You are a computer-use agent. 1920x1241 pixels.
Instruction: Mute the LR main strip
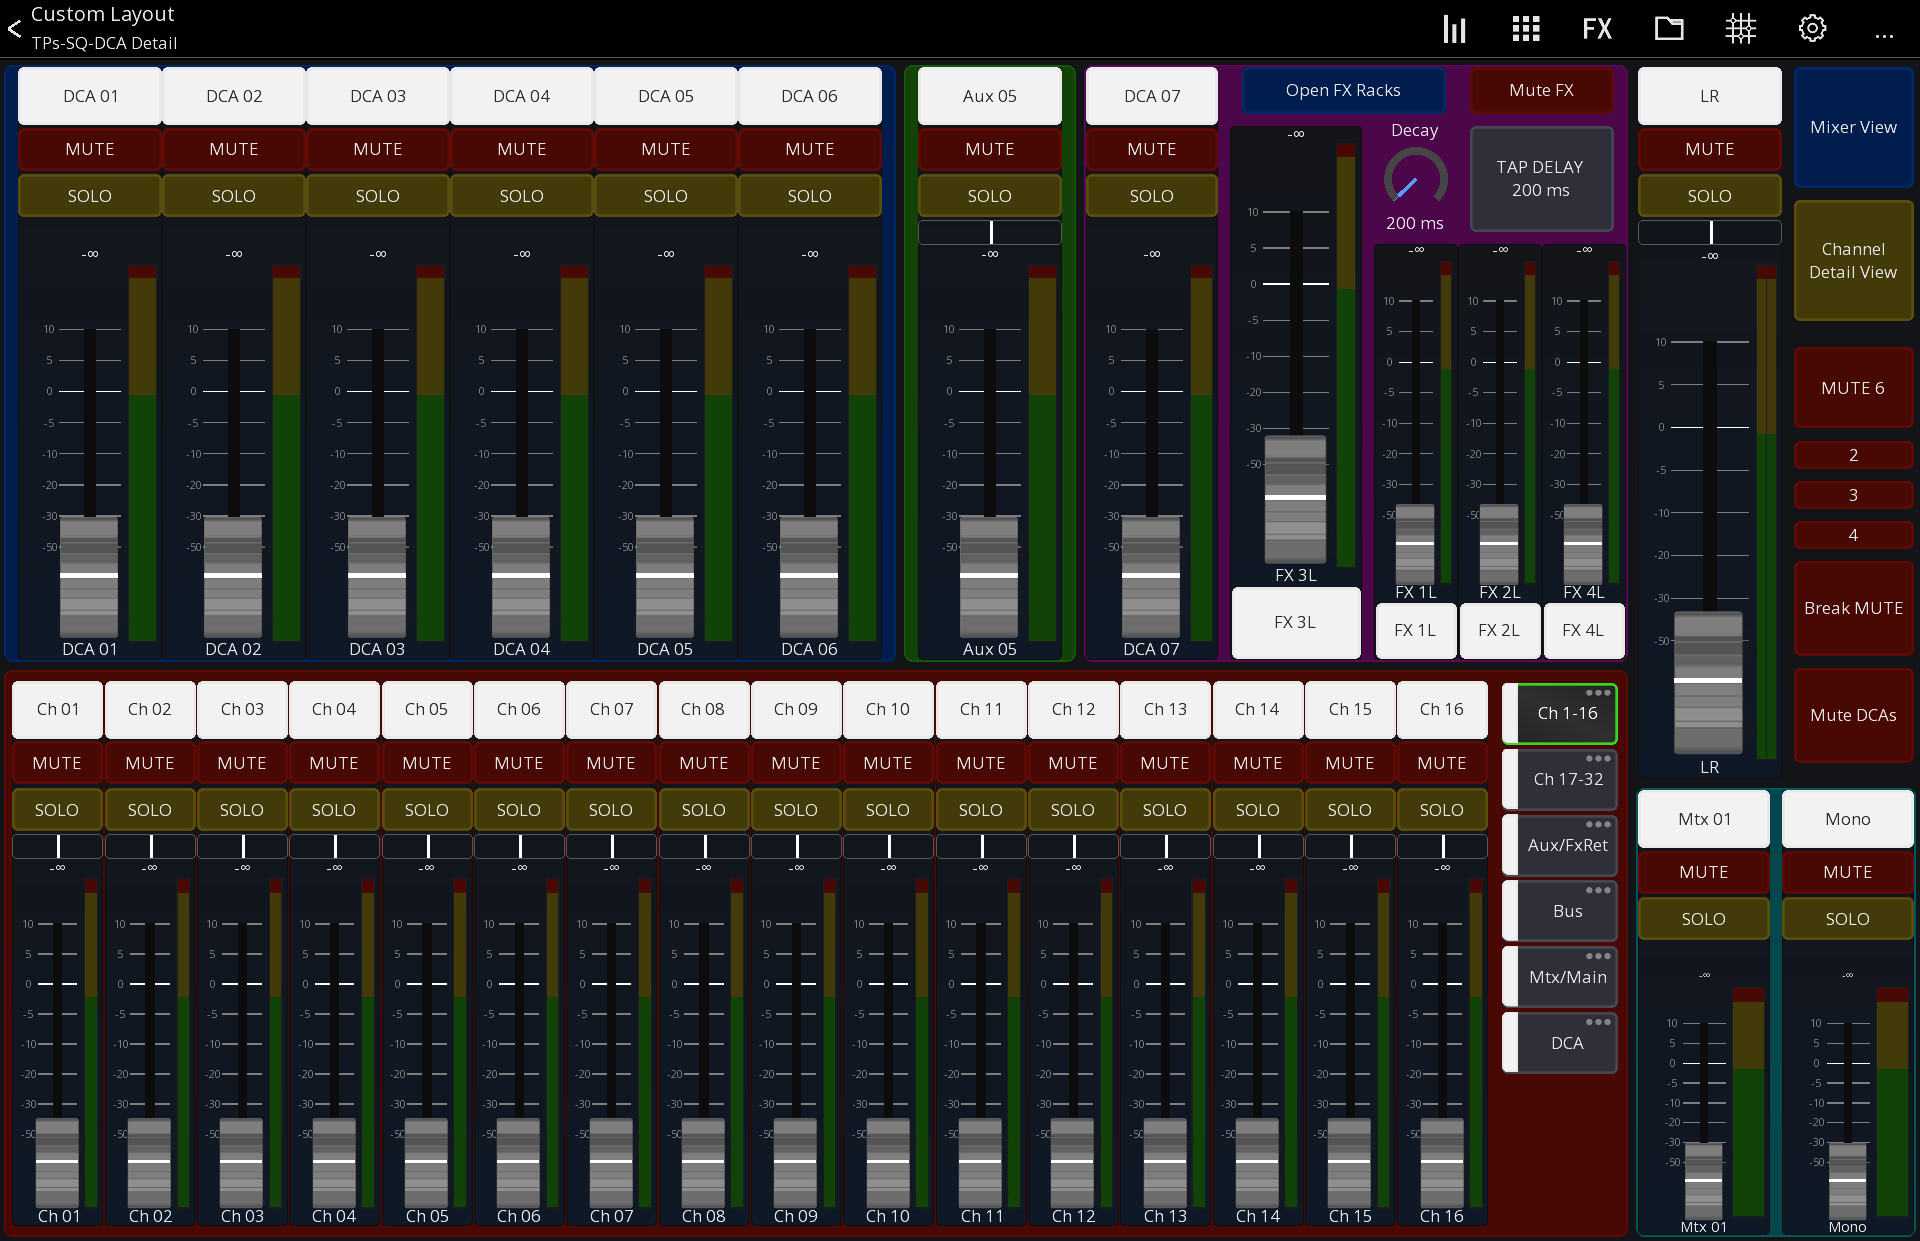coord(1710,149)
